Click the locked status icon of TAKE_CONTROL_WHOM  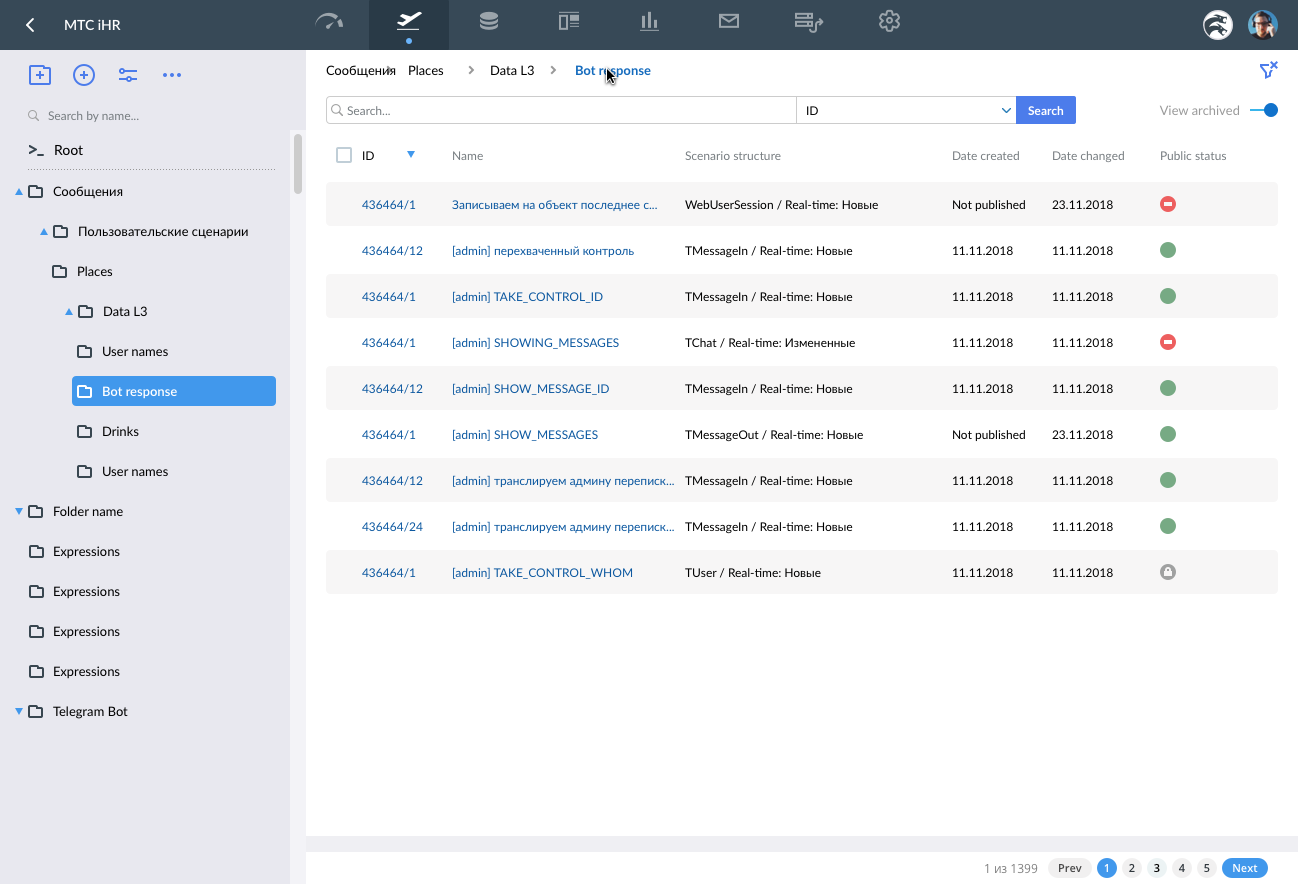coord(1167,572)
